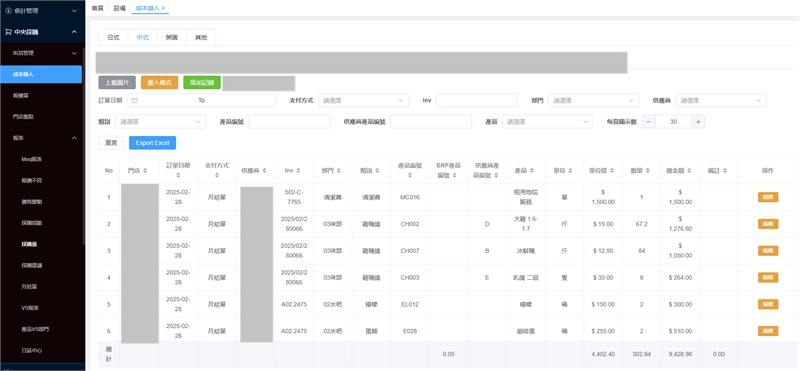Sort the table by the 類別 column
This screenshot has height=371, width=800.
click(x=377, y=170)
